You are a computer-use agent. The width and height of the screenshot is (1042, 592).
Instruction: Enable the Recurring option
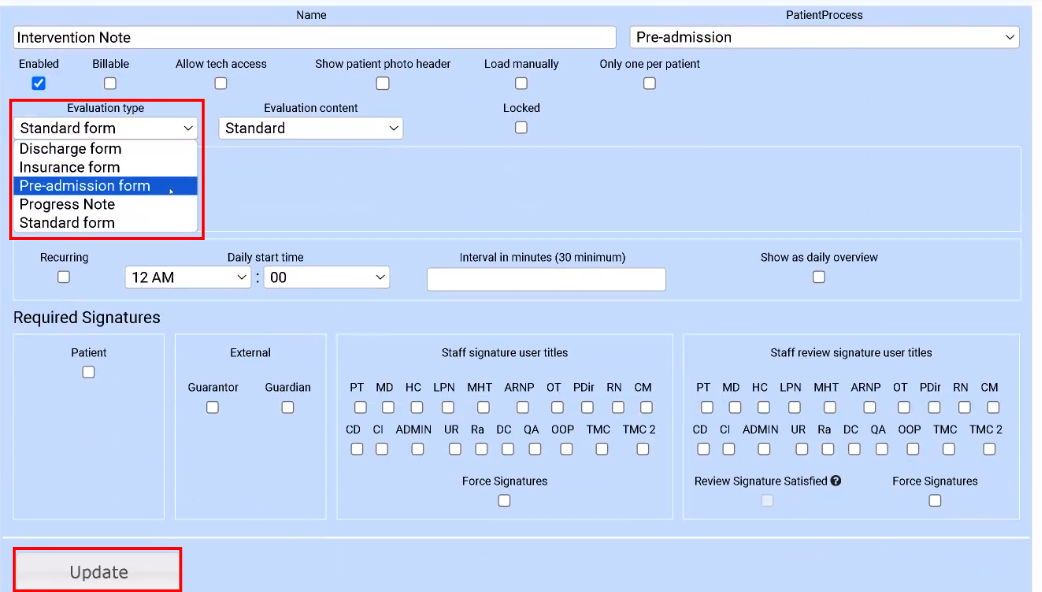[63, 277]
